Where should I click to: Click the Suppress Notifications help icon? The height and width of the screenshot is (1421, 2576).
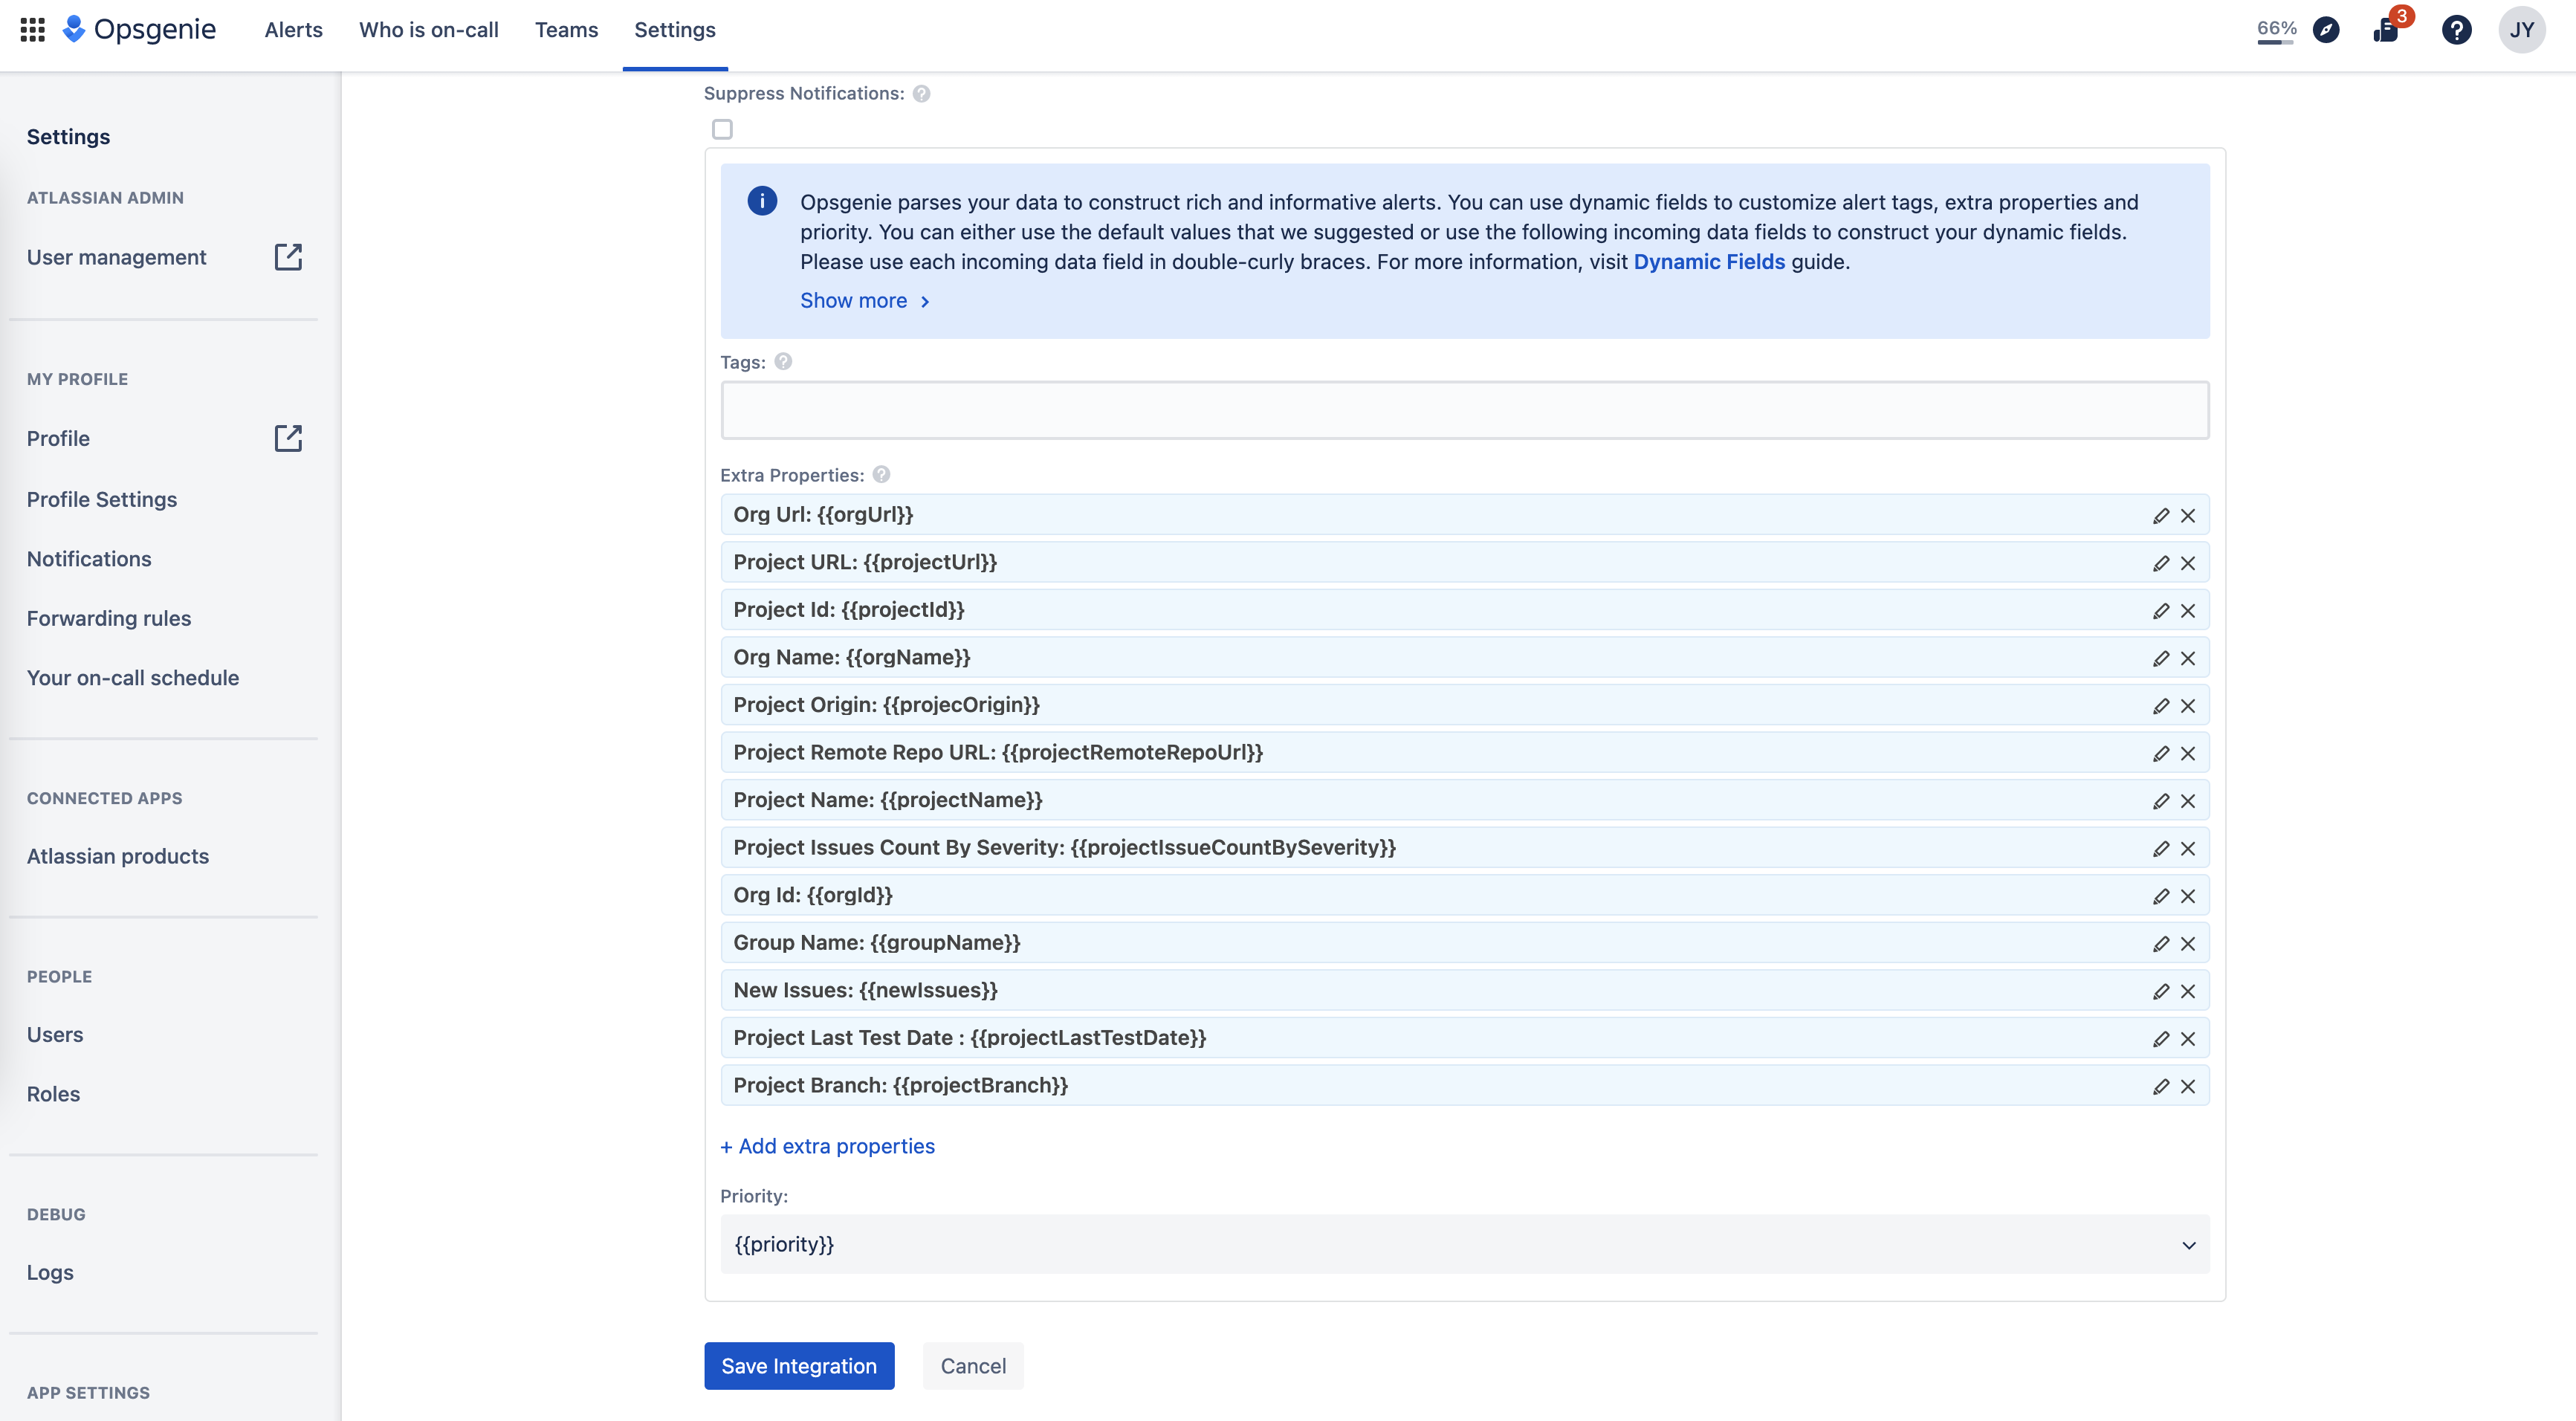pos(922,94)
